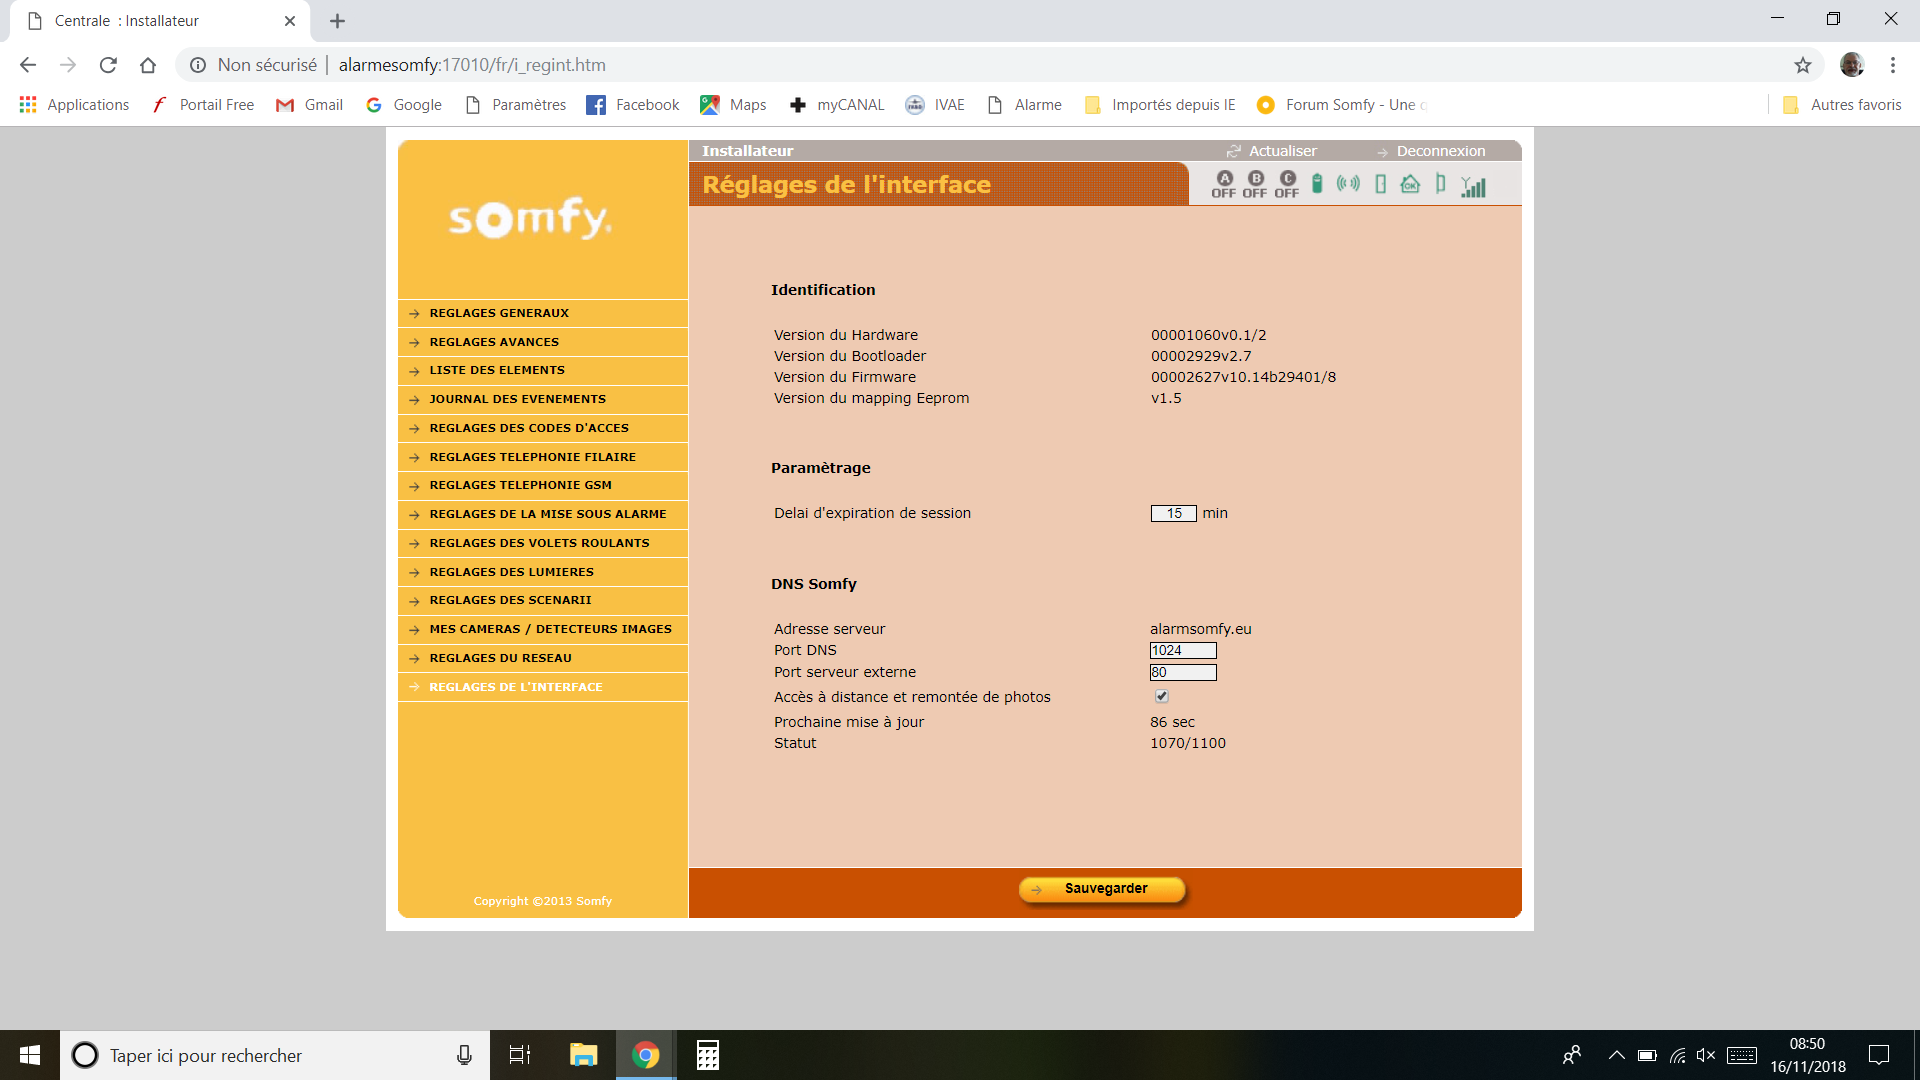Click the battery status icon
The height and width of the screenshot is (1080, 1920).
(x=1317, y=184)
